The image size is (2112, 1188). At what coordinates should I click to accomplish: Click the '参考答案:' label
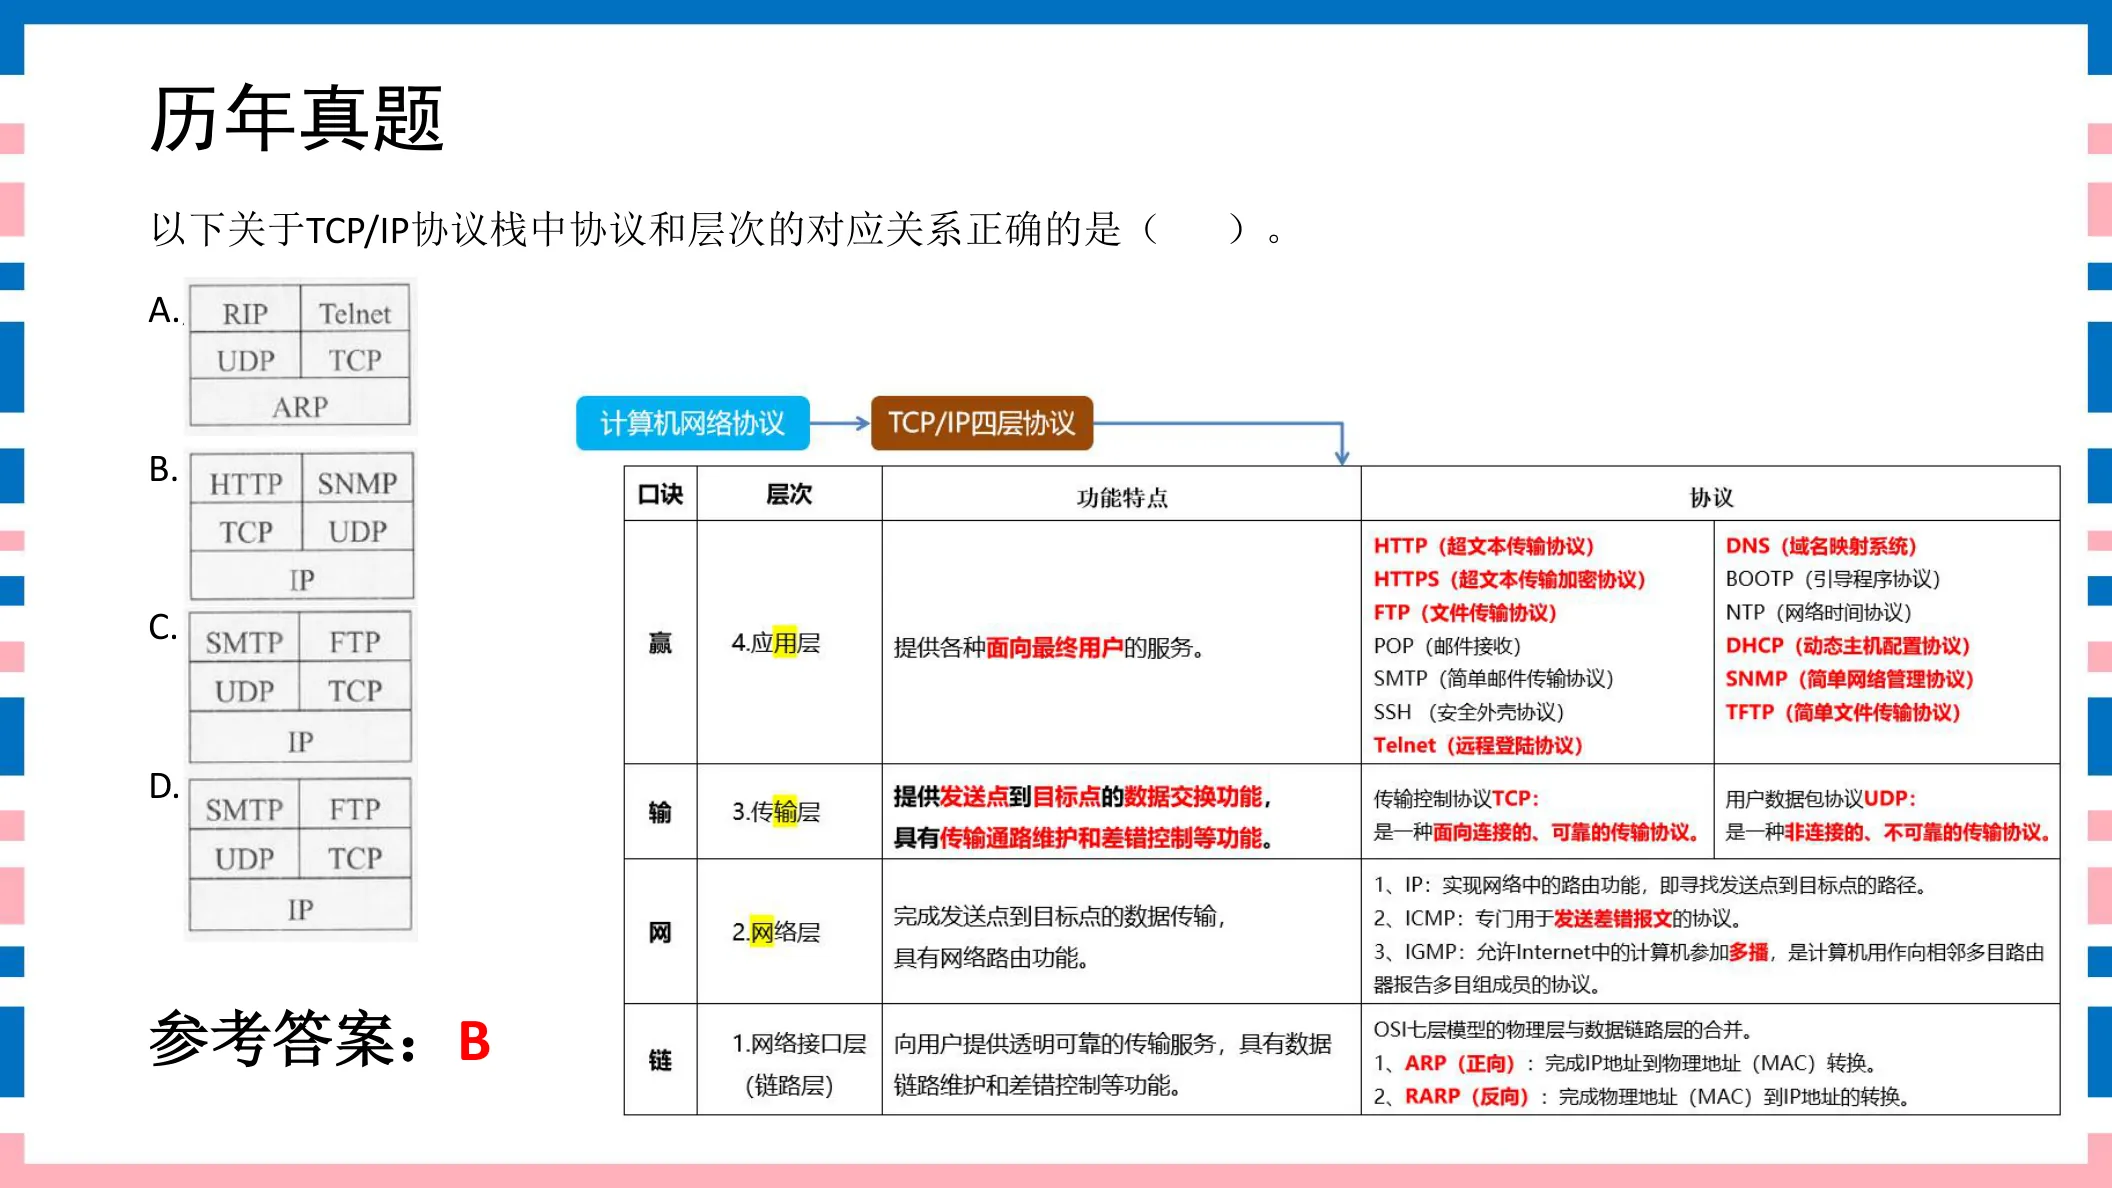click(284, 1039)
